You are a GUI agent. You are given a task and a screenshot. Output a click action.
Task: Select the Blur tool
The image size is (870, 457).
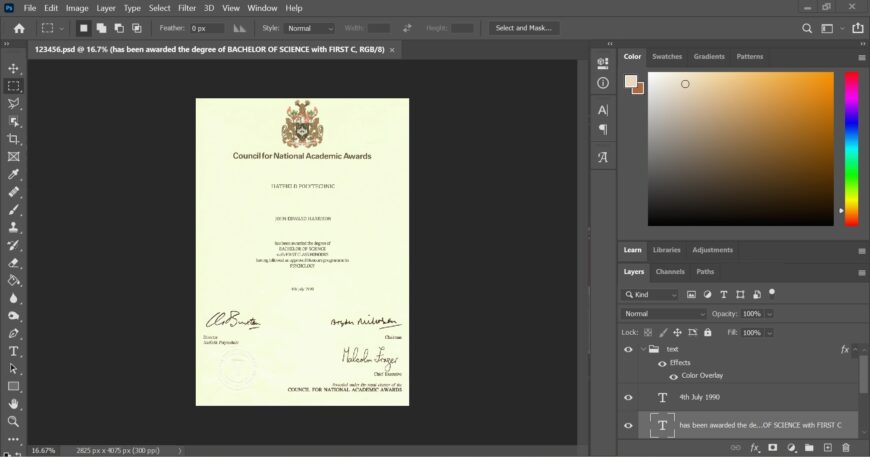[x=13, y=298]
